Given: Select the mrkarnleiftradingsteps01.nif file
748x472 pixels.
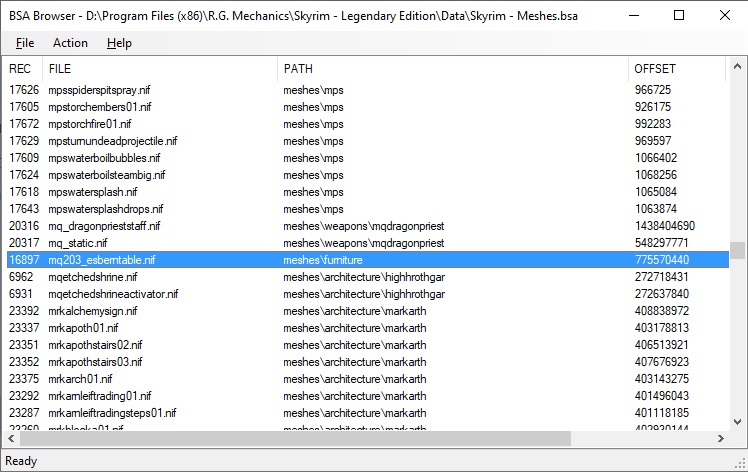Looking at the screenshot, I should click(112, 413).
